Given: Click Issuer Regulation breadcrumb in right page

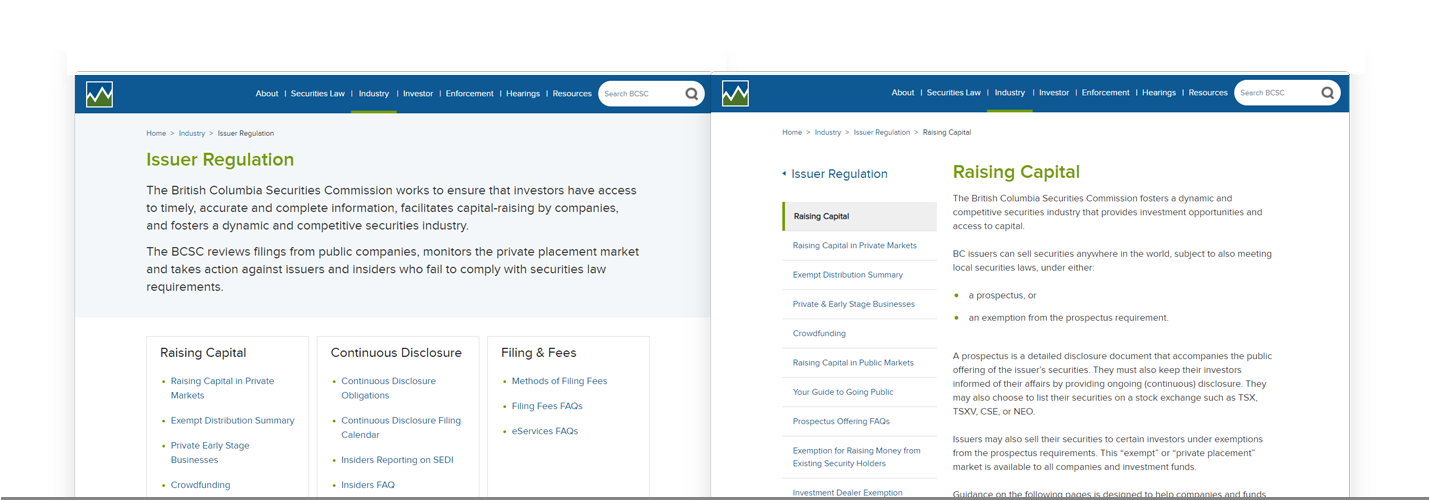Looking at the screenshot, I should click(882, 132).
